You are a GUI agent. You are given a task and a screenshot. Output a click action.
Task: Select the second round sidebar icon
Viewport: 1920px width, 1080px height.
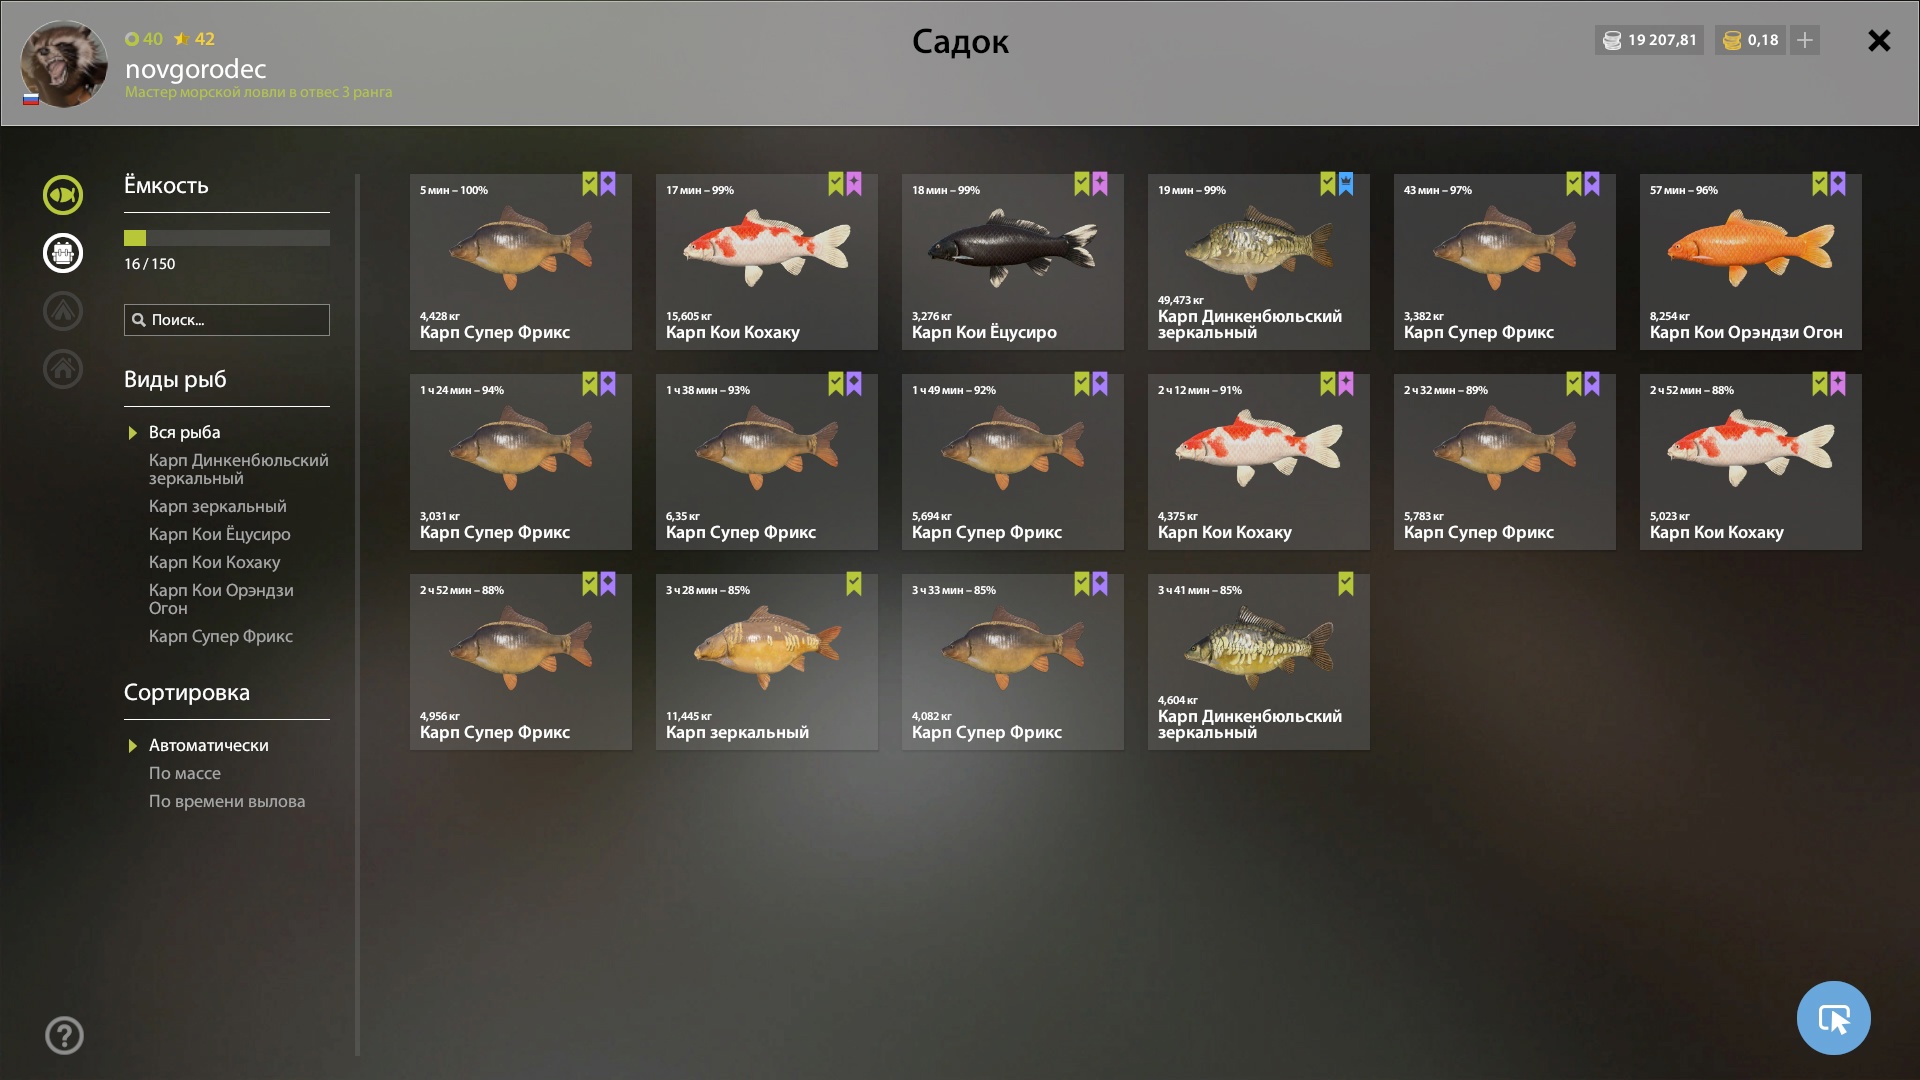(63, 253)
